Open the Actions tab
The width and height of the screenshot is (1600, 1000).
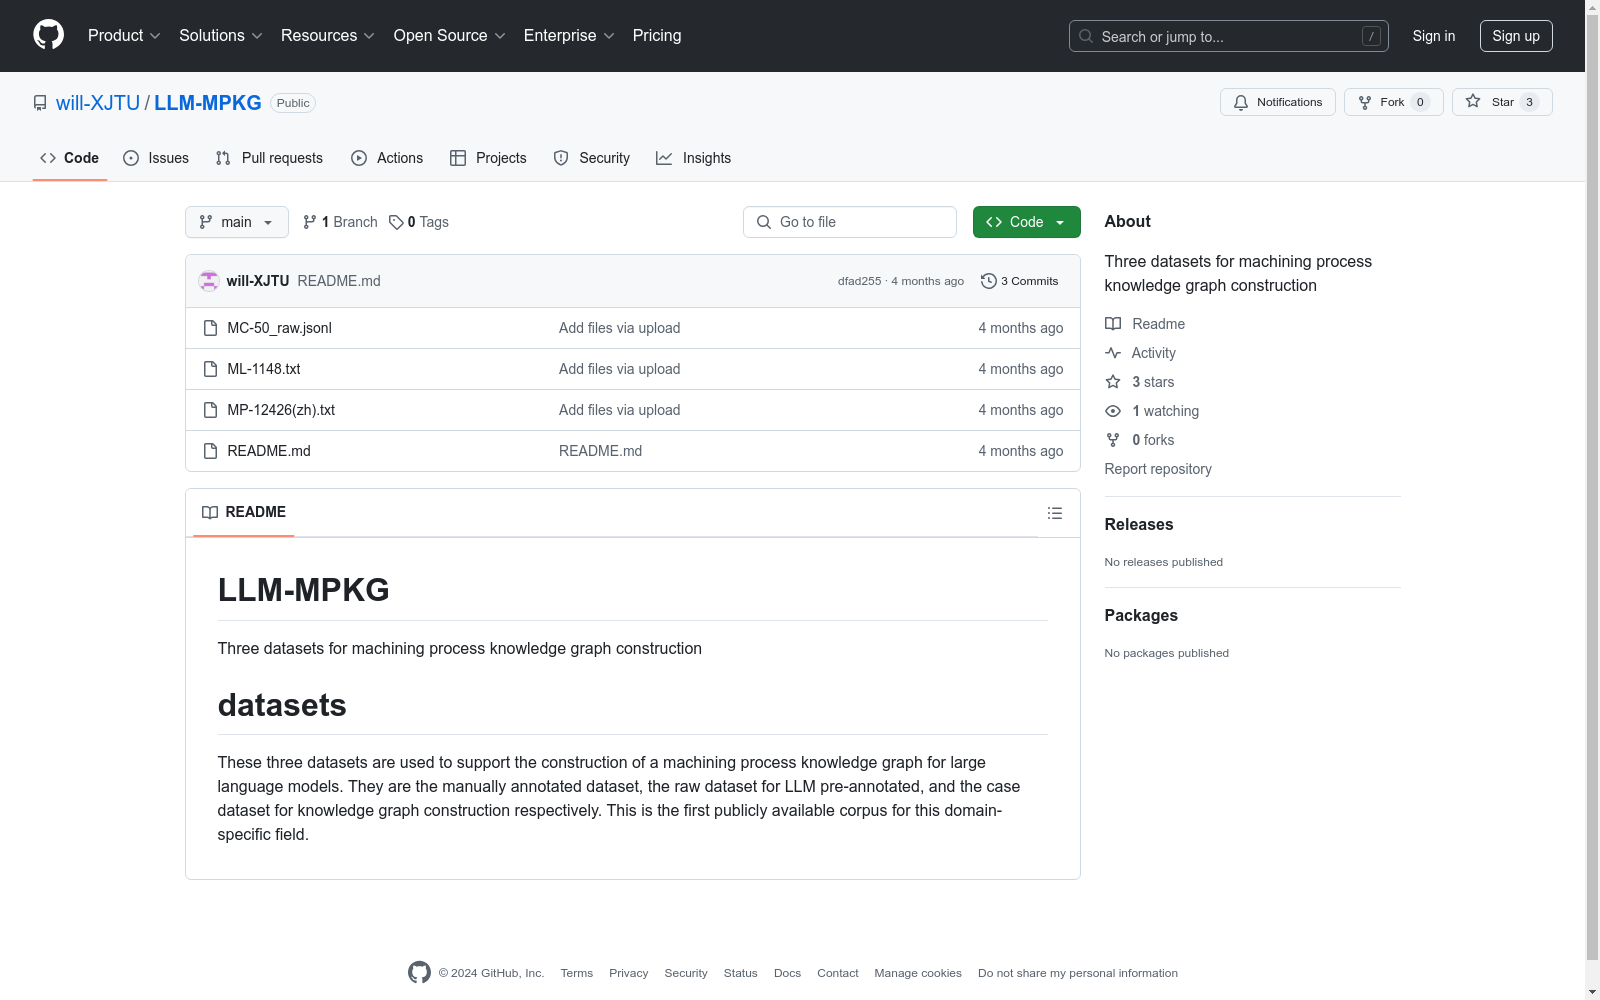[387, 158]
